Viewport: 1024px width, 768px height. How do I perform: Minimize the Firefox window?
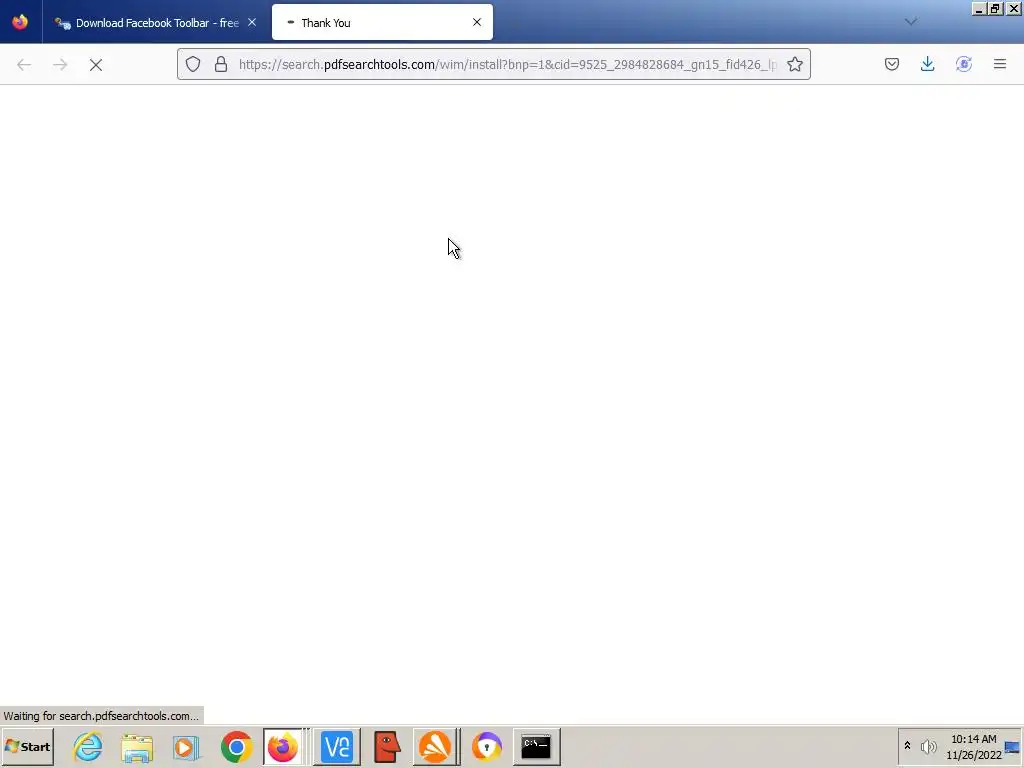pos(978,9)
